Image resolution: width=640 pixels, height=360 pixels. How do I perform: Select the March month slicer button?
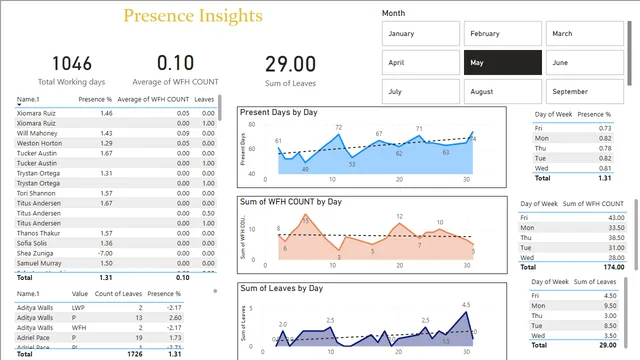584,33
